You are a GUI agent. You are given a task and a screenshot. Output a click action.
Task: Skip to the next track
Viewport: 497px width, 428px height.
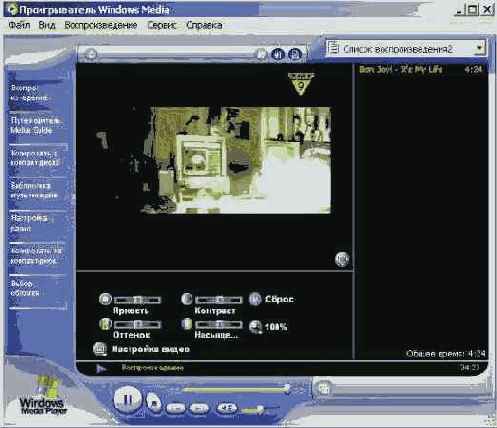(x=199, y=408)
